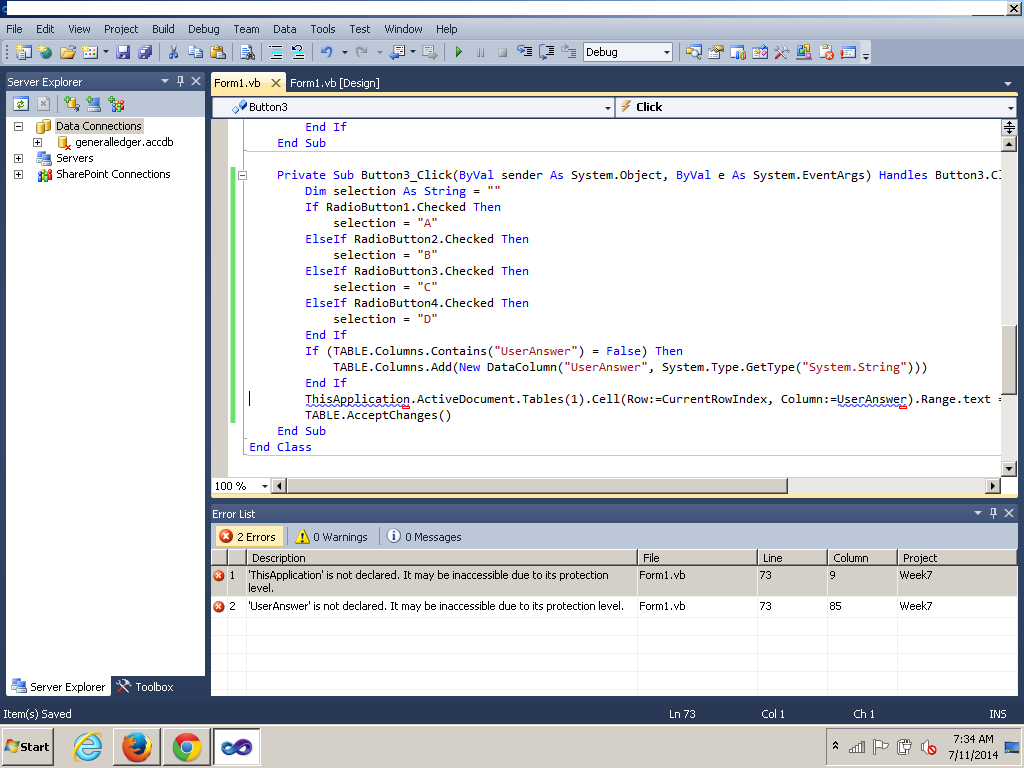
Task: Open the Build menu
Action: pyautogui.click(x=163, y=29)
